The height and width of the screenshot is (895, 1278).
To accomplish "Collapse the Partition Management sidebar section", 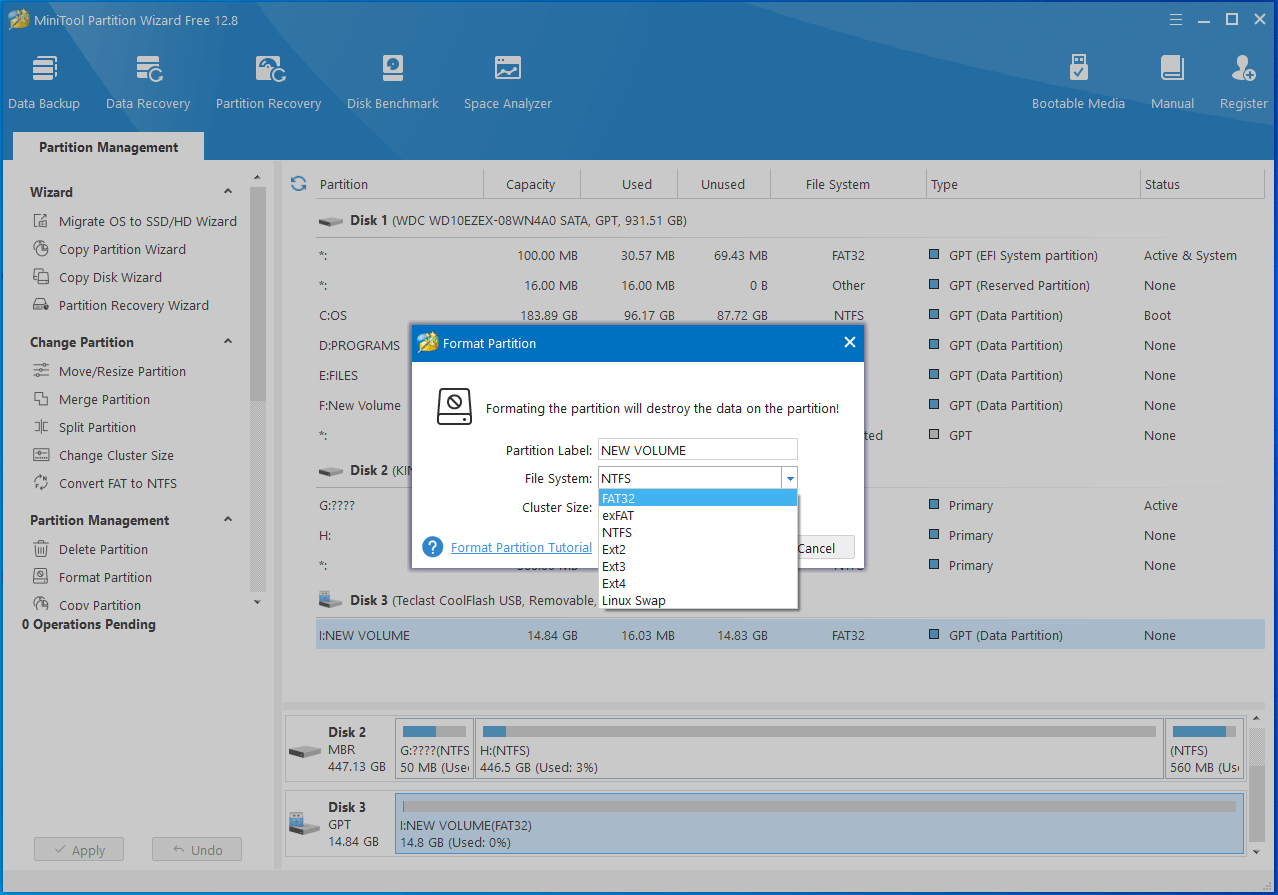I will click(228, 520).
